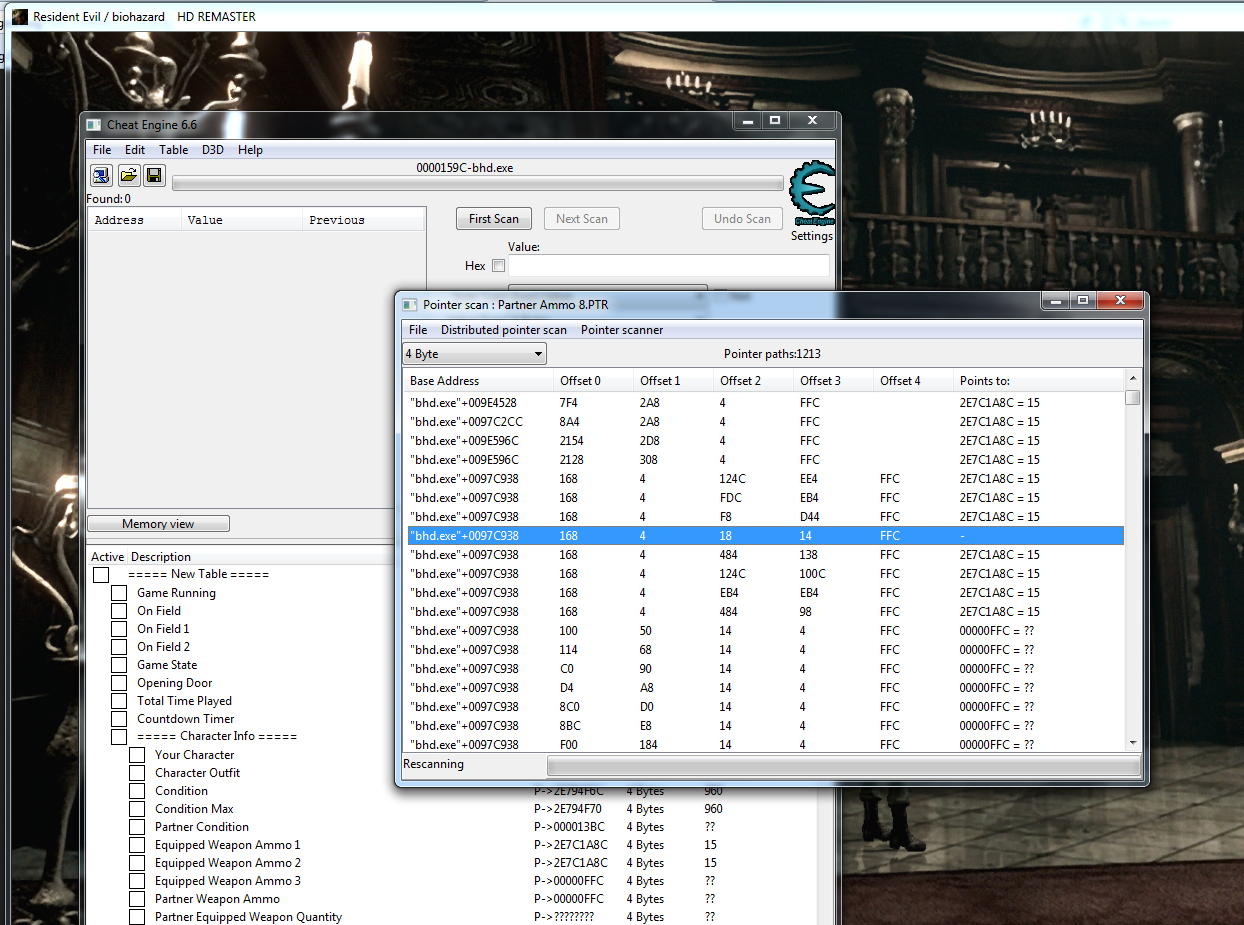Enable the Countdown Timer entry
The width and height of the screenshot is (1244, 925).
119,719
